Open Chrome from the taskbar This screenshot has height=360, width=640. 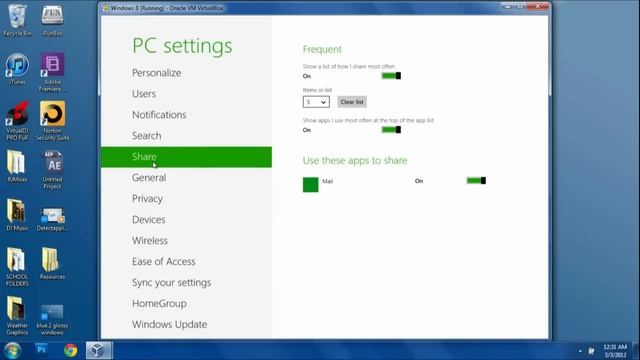tap(70, 350)
